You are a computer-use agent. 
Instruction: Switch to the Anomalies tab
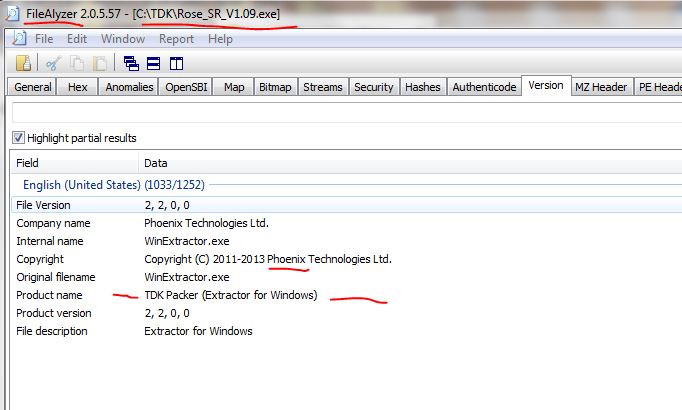pos(129,87)
